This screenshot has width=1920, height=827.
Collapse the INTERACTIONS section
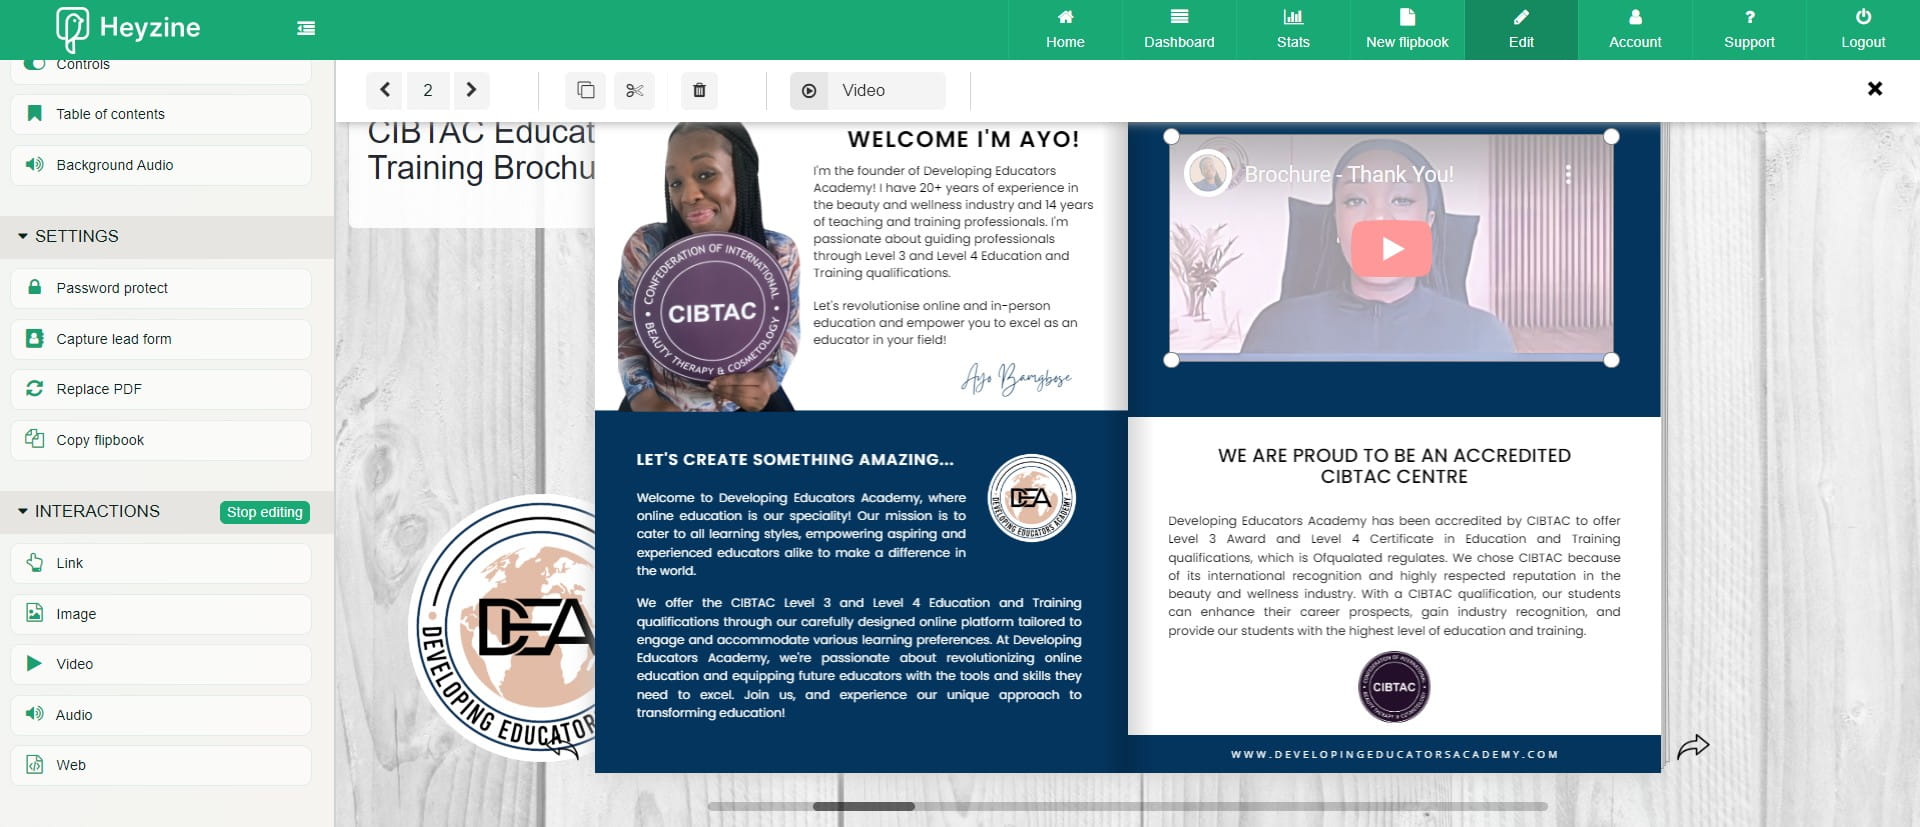[23, 511]
